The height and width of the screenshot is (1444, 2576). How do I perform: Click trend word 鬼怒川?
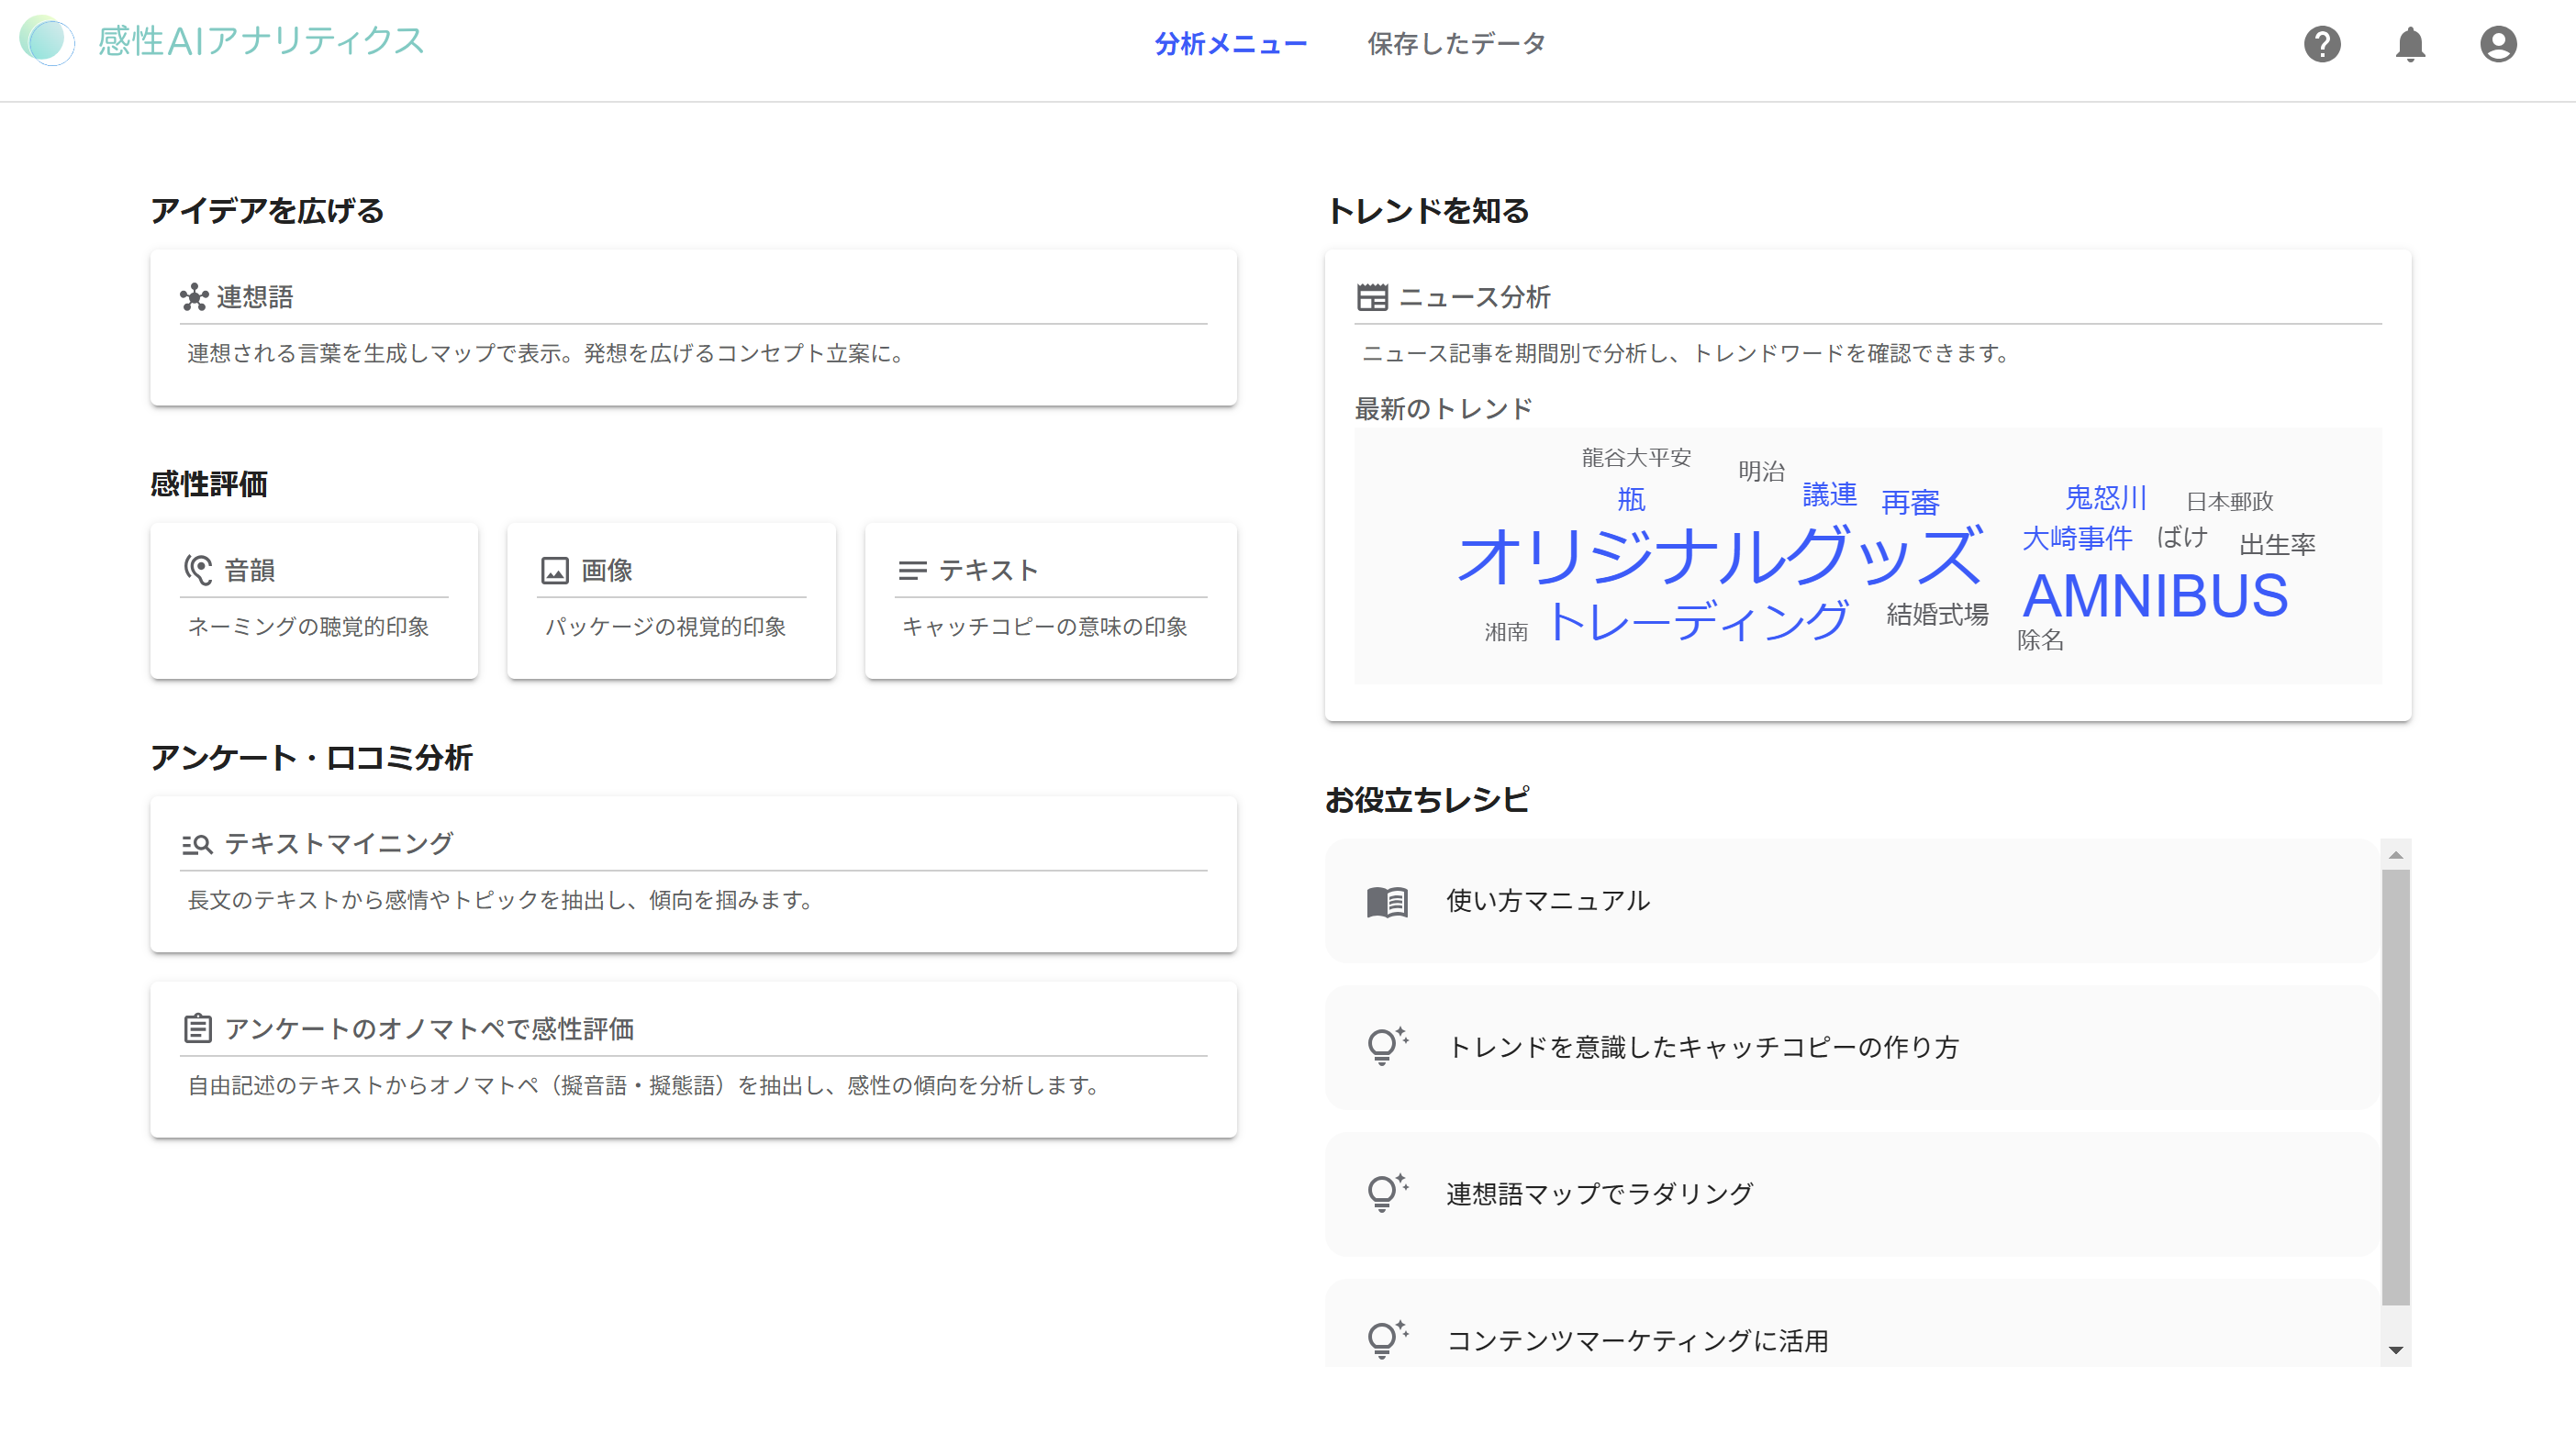(x=2106, y=497)
